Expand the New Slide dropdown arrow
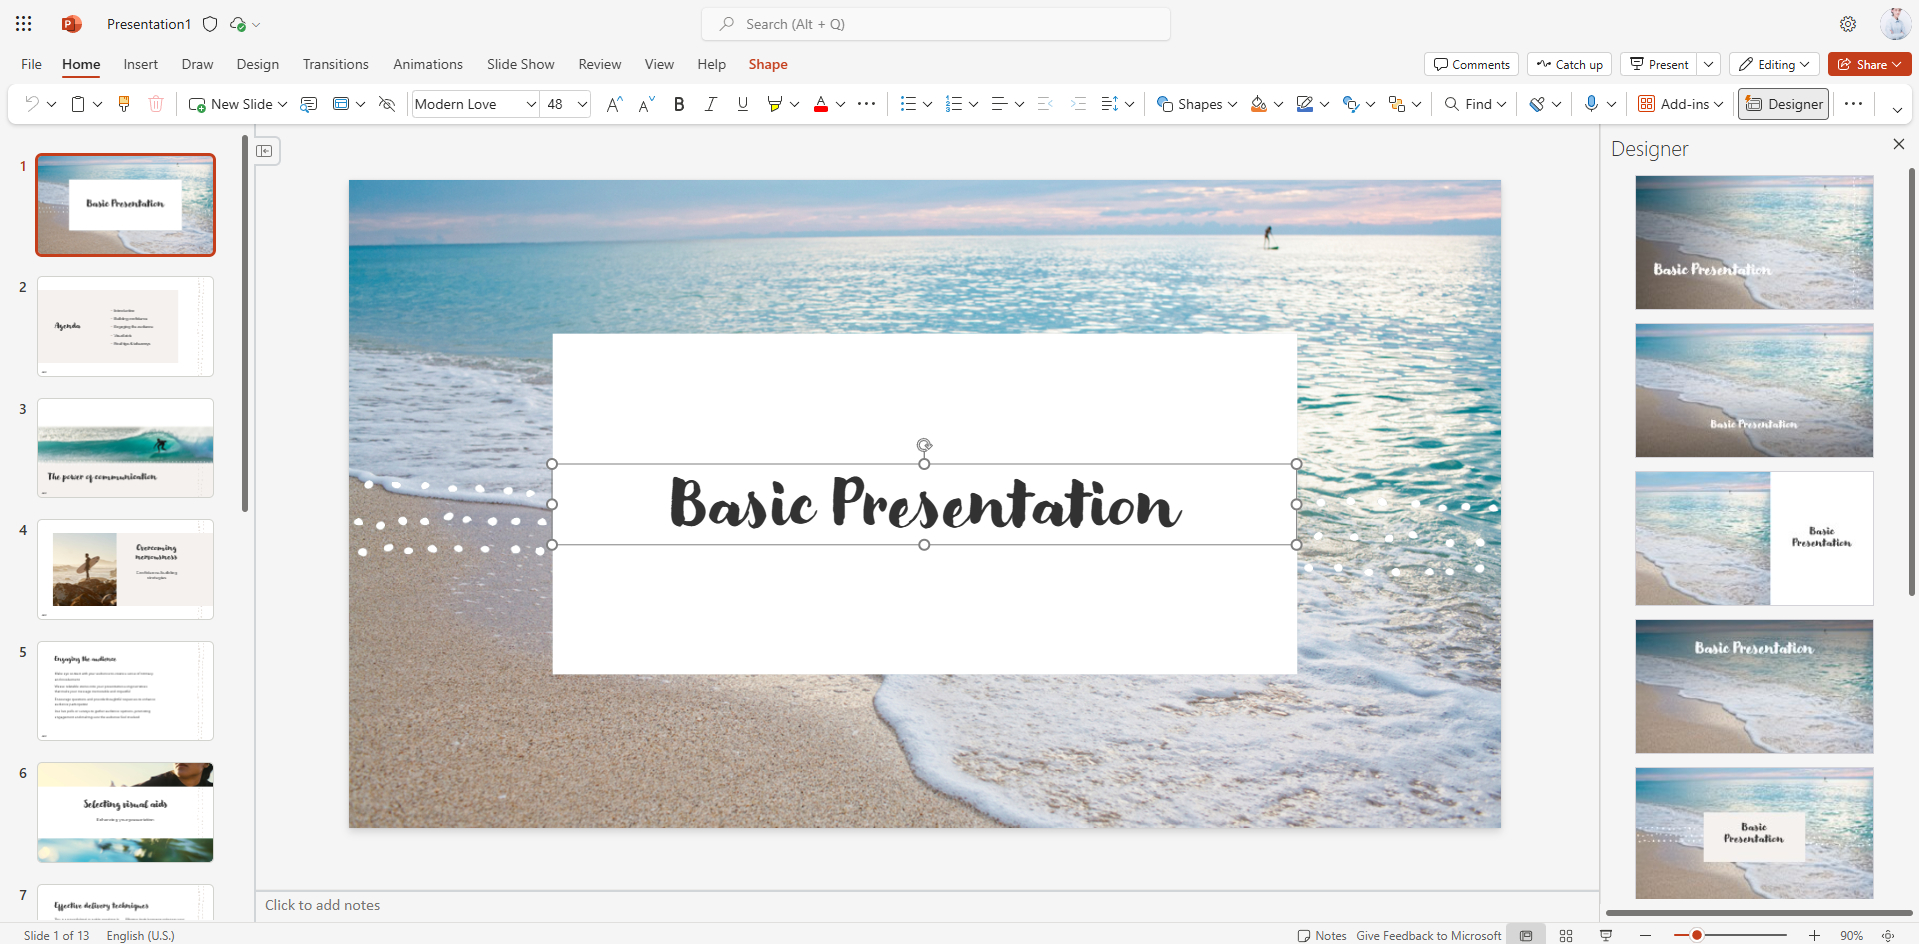1919x944 pixels. (283, 104)
